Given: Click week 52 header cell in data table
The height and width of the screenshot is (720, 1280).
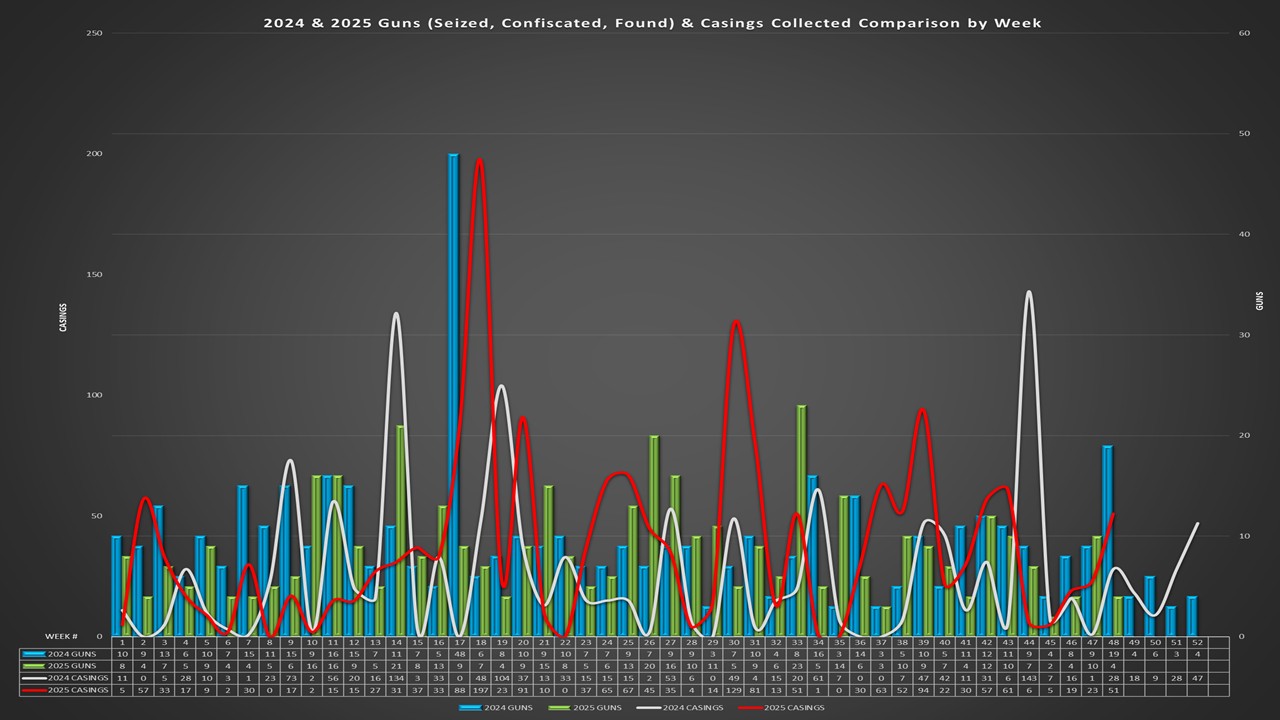Looking at the screenshot, I should coord(1192,642).
